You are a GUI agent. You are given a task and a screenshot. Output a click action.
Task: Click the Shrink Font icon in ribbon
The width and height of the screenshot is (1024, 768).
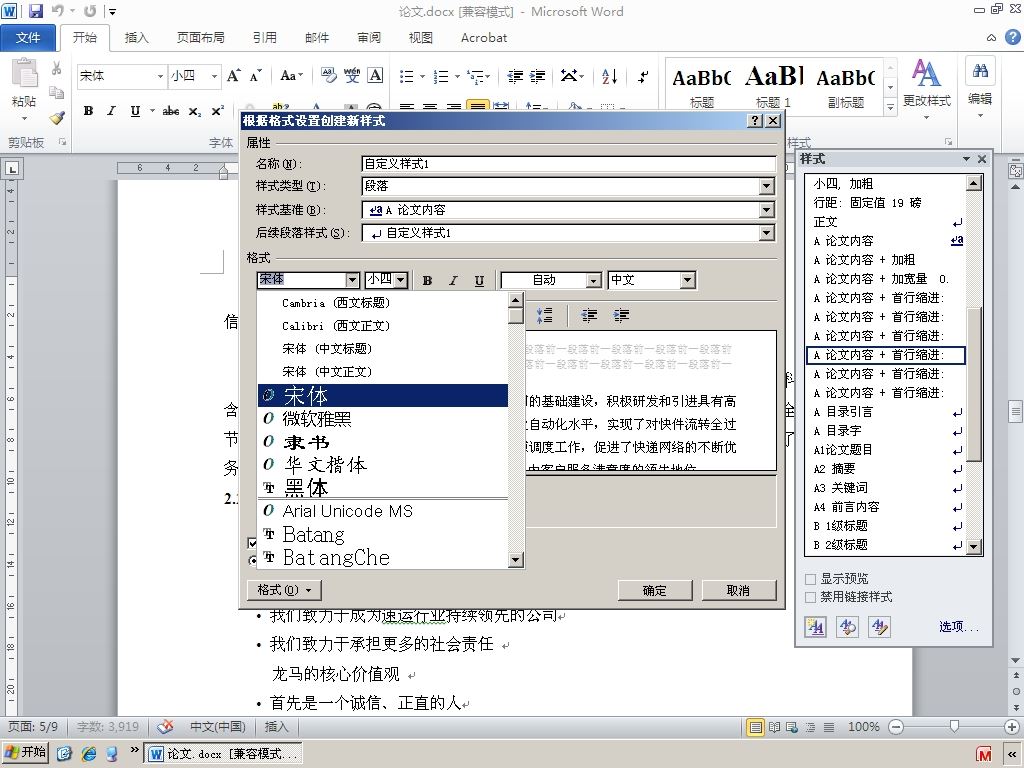click(x=255, y=76)
